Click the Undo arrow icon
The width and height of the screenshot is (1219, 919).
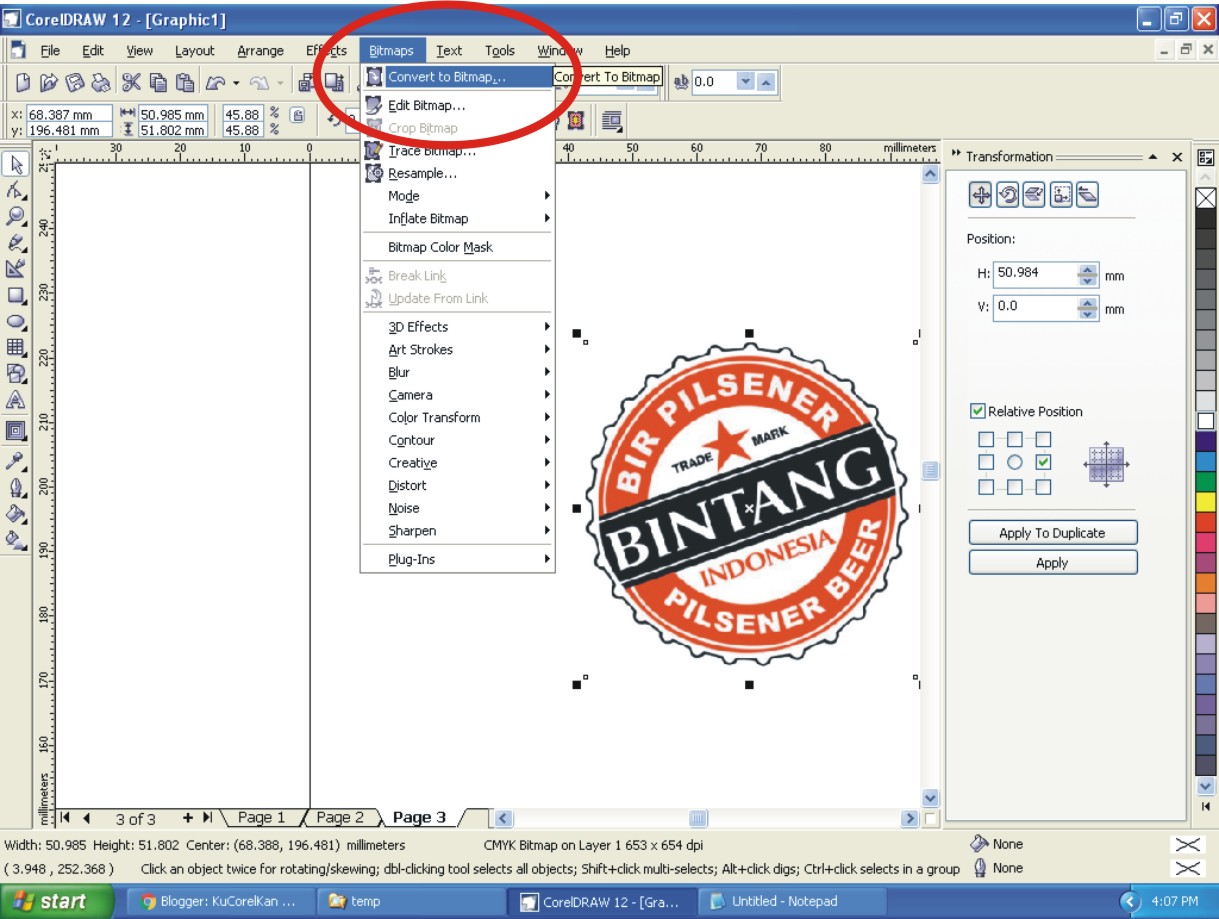point(216,83)
